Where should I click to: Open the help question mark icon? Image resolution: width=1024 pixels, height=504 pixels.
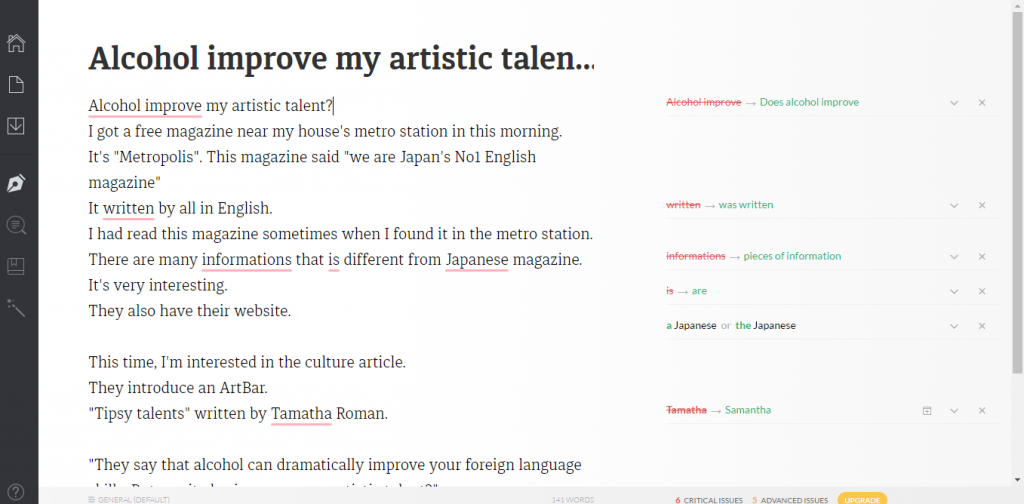point(16,489)
